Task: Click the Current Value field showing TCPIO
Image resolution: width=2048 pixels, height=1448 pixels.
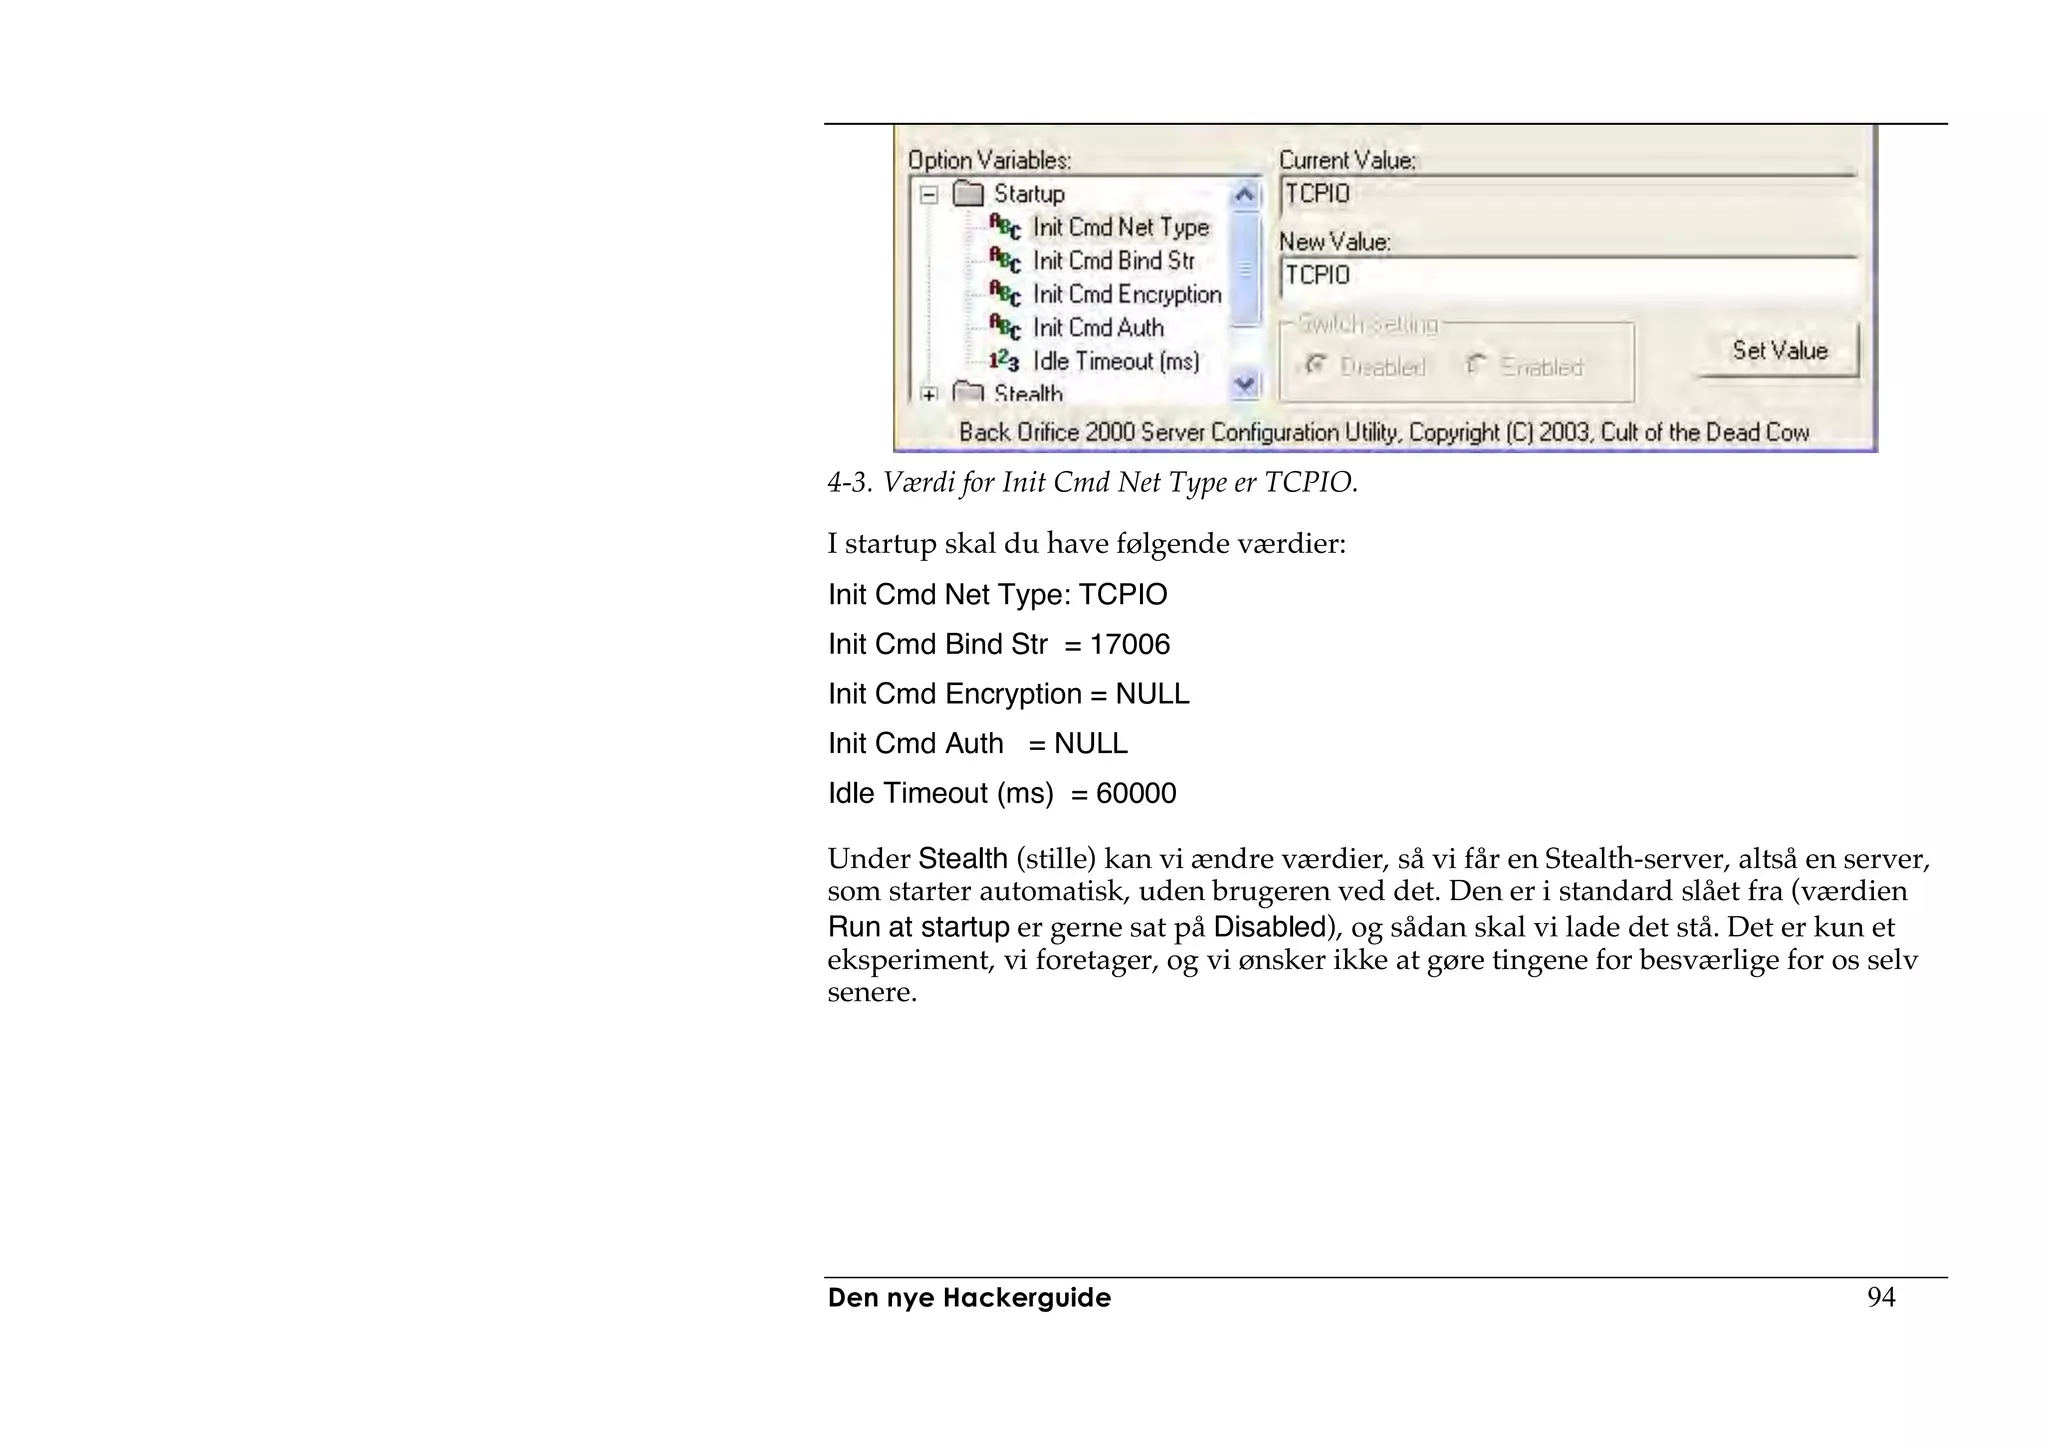Action: point(1567,195)
